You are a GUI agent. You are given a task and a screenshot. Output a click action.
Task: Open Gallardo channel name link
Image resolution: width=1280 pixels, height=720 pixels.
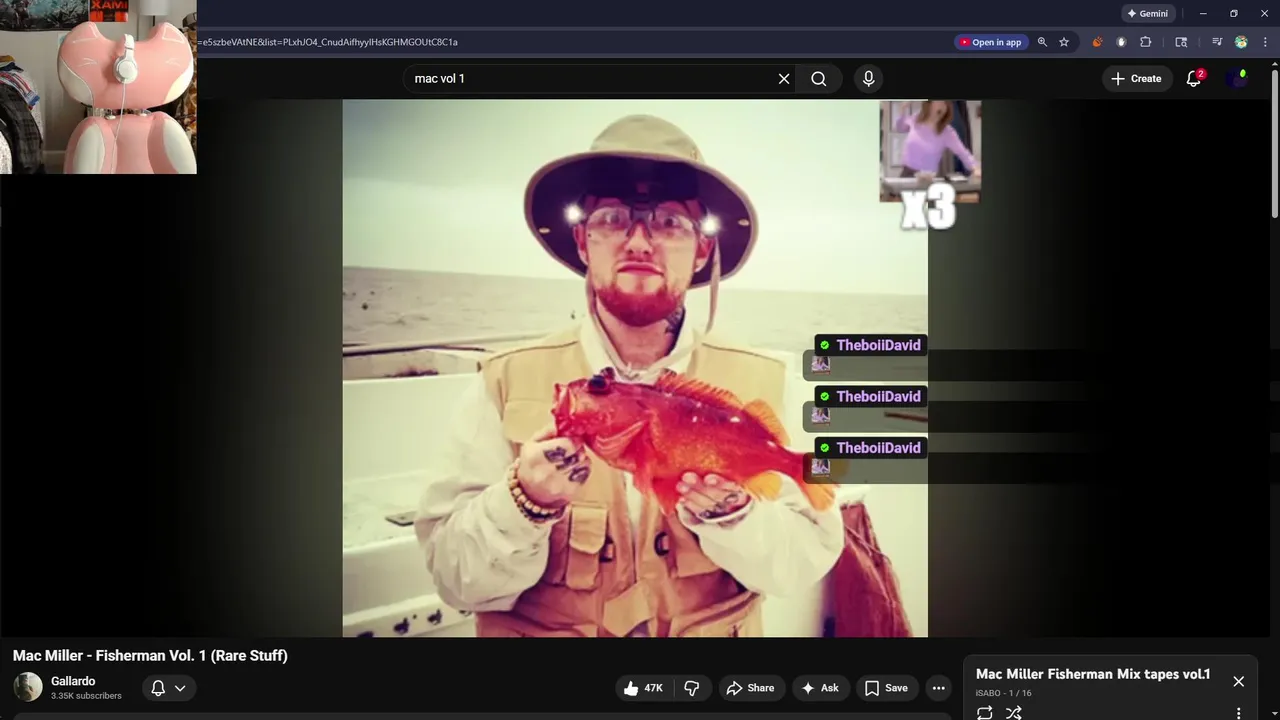(73, 681)
